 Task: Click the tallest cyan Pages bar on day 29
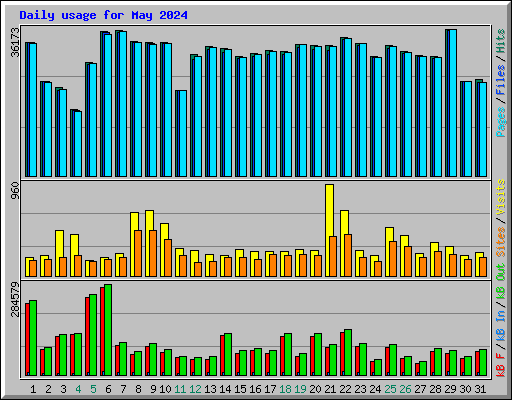point(453,103)
